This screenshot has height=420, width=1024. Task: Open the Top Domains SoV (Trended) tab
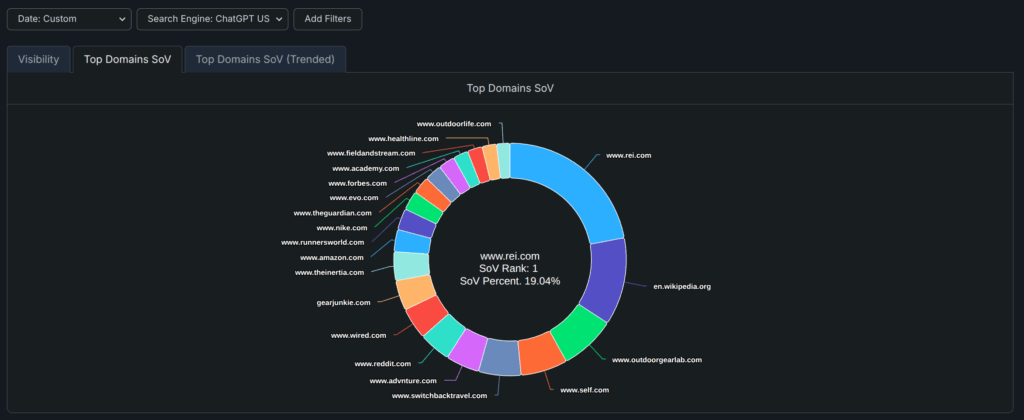point(266,59)
